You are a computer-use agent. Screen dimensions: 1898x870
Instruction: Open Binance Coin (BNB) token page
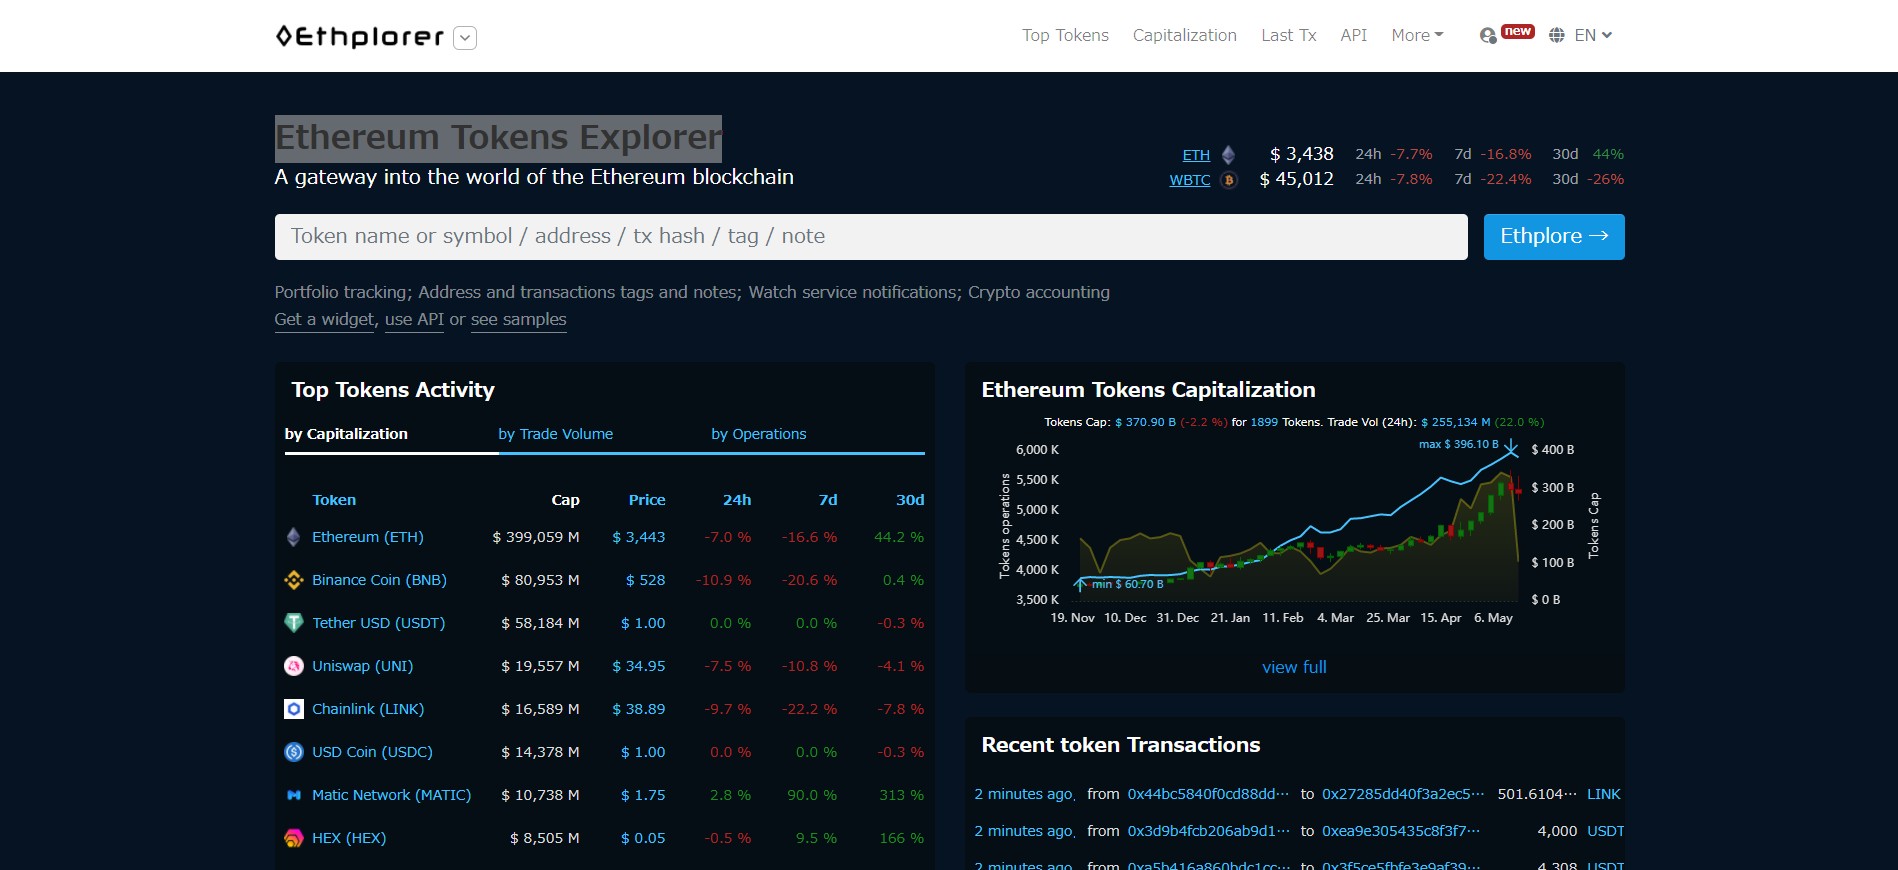click(379, 580)
